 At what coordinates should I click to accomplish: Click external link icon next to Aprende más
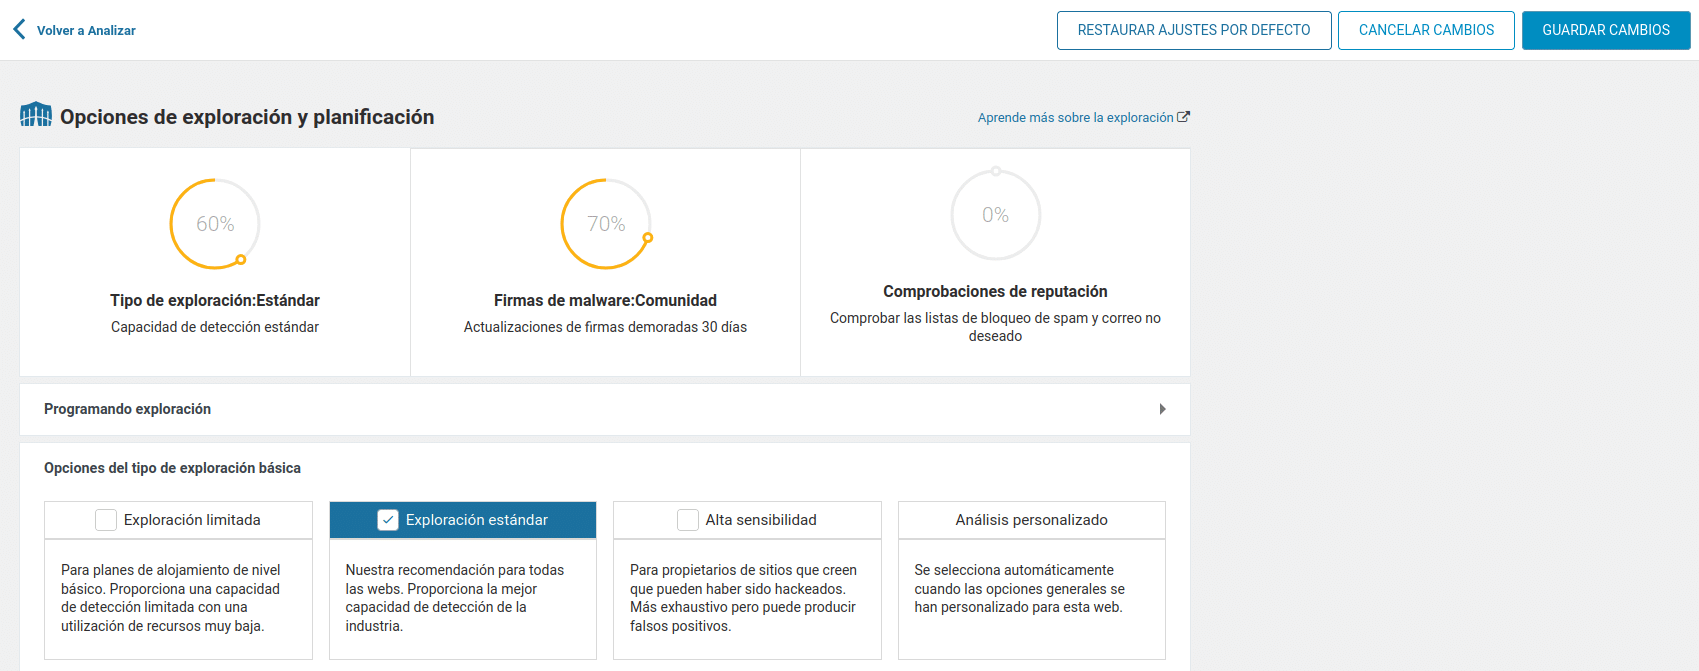[x=1184, y=117]
